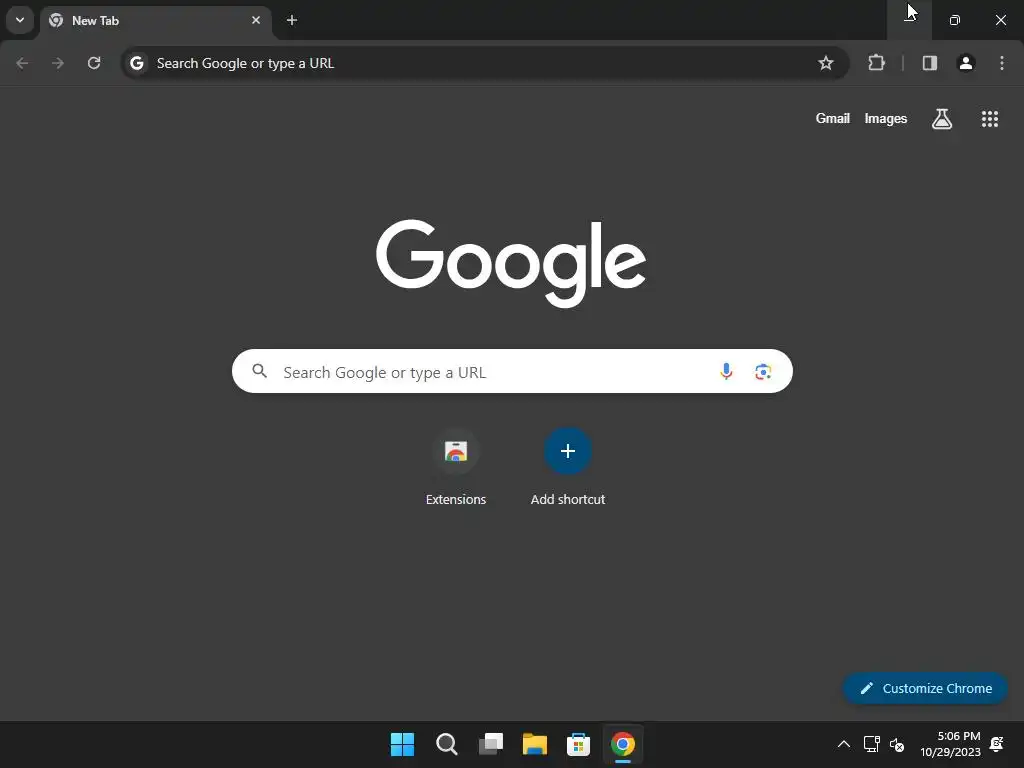Image resolution: width=1024 pixels, height=768 pixels.
Task: Open the Images link
Action: (x=886, y=118)
